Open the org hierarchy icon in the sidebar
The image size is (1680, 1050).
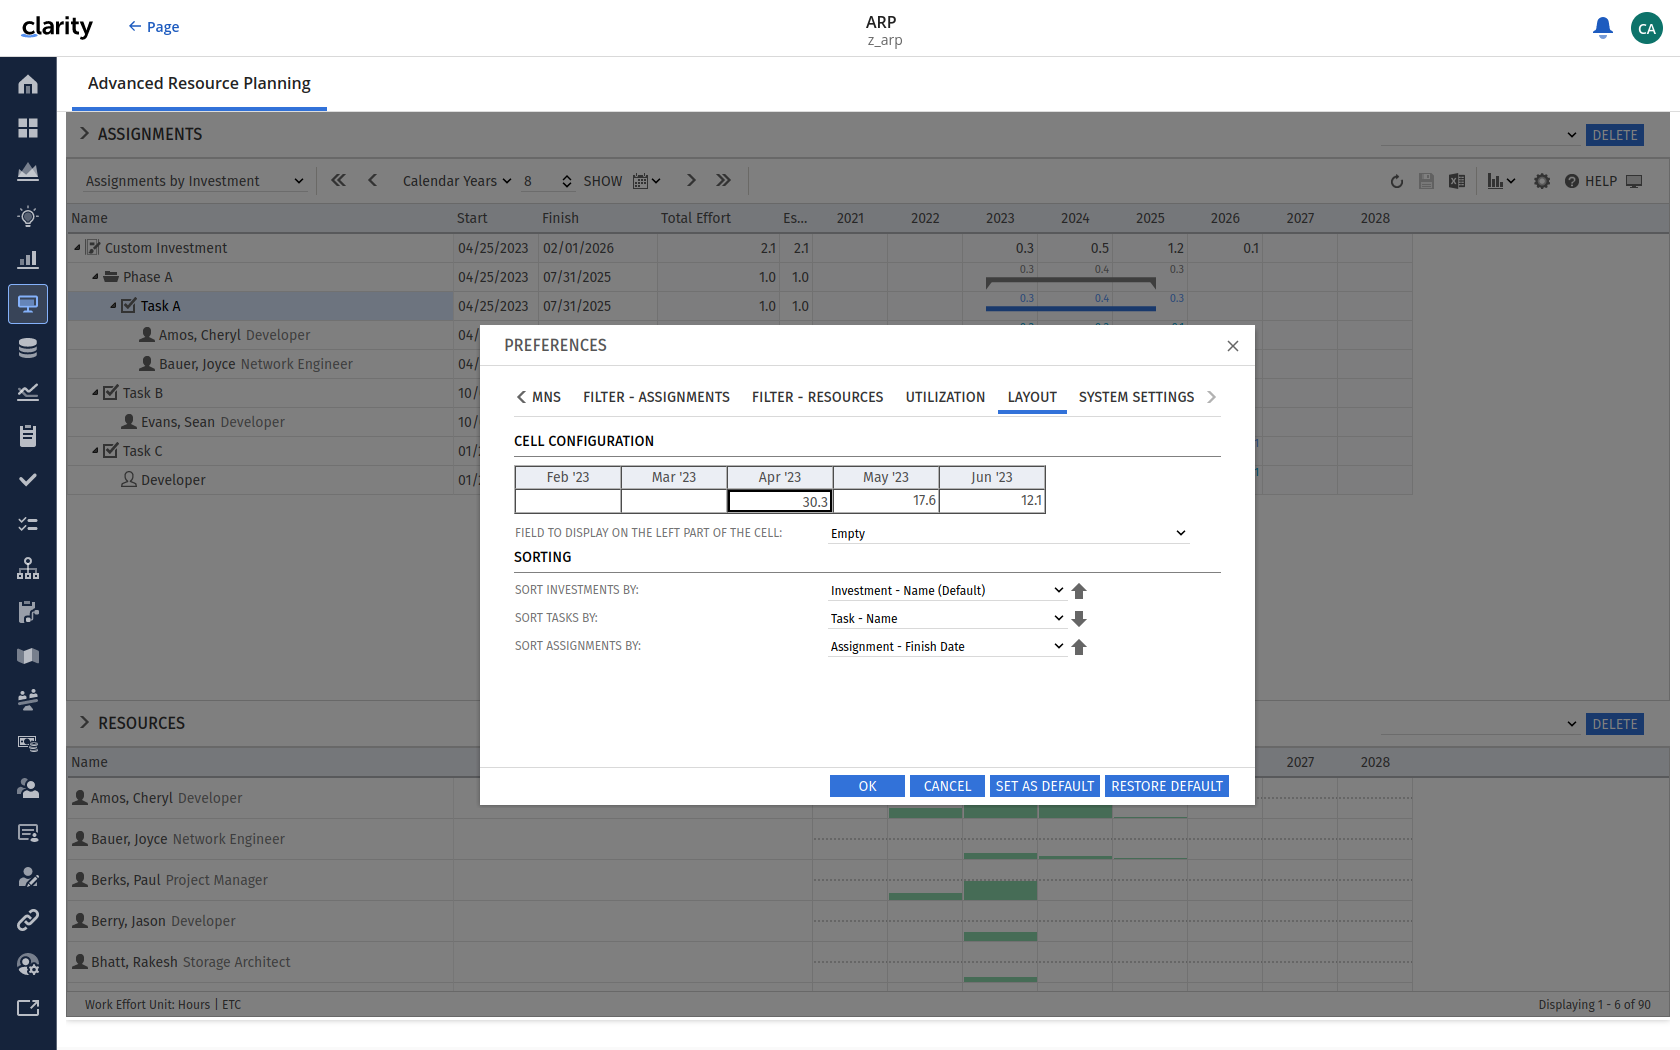tap(28, 568)
